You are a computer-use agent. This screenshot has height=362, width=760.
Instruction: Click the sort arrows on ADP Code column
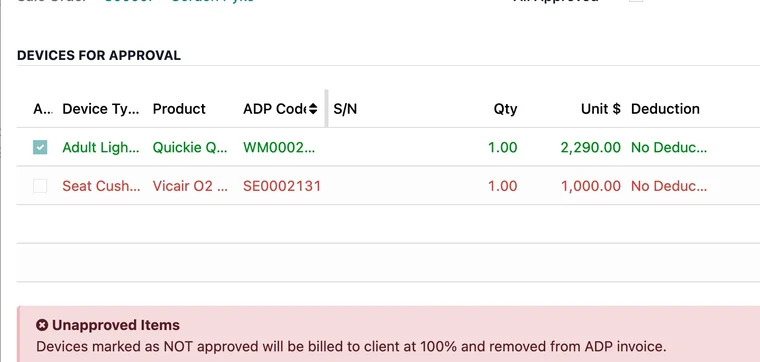(313, 109)
